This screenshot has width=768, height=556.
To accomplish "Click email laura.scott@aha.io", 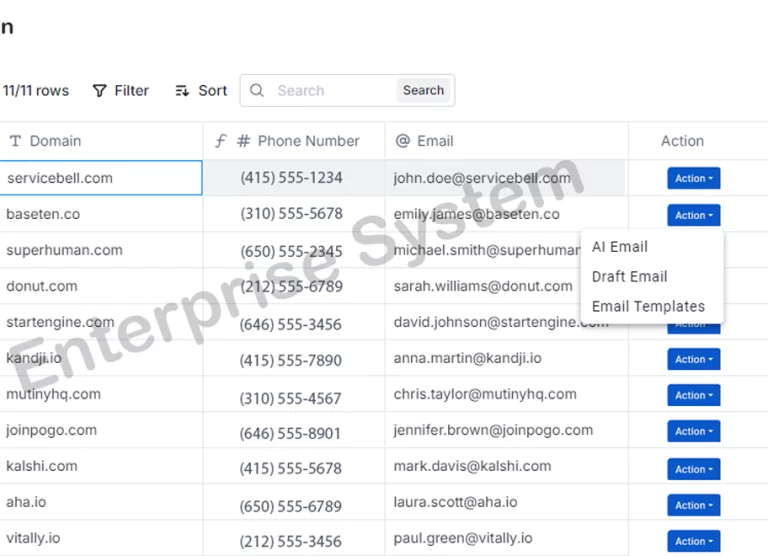I will (455, 502).
